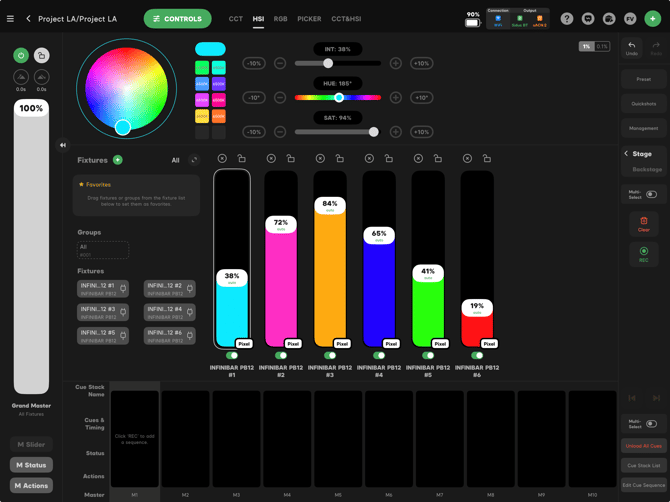Switch to the CCT&HSI tab
The height and width of the screenshot is (502, 670).
coord(346,19)
